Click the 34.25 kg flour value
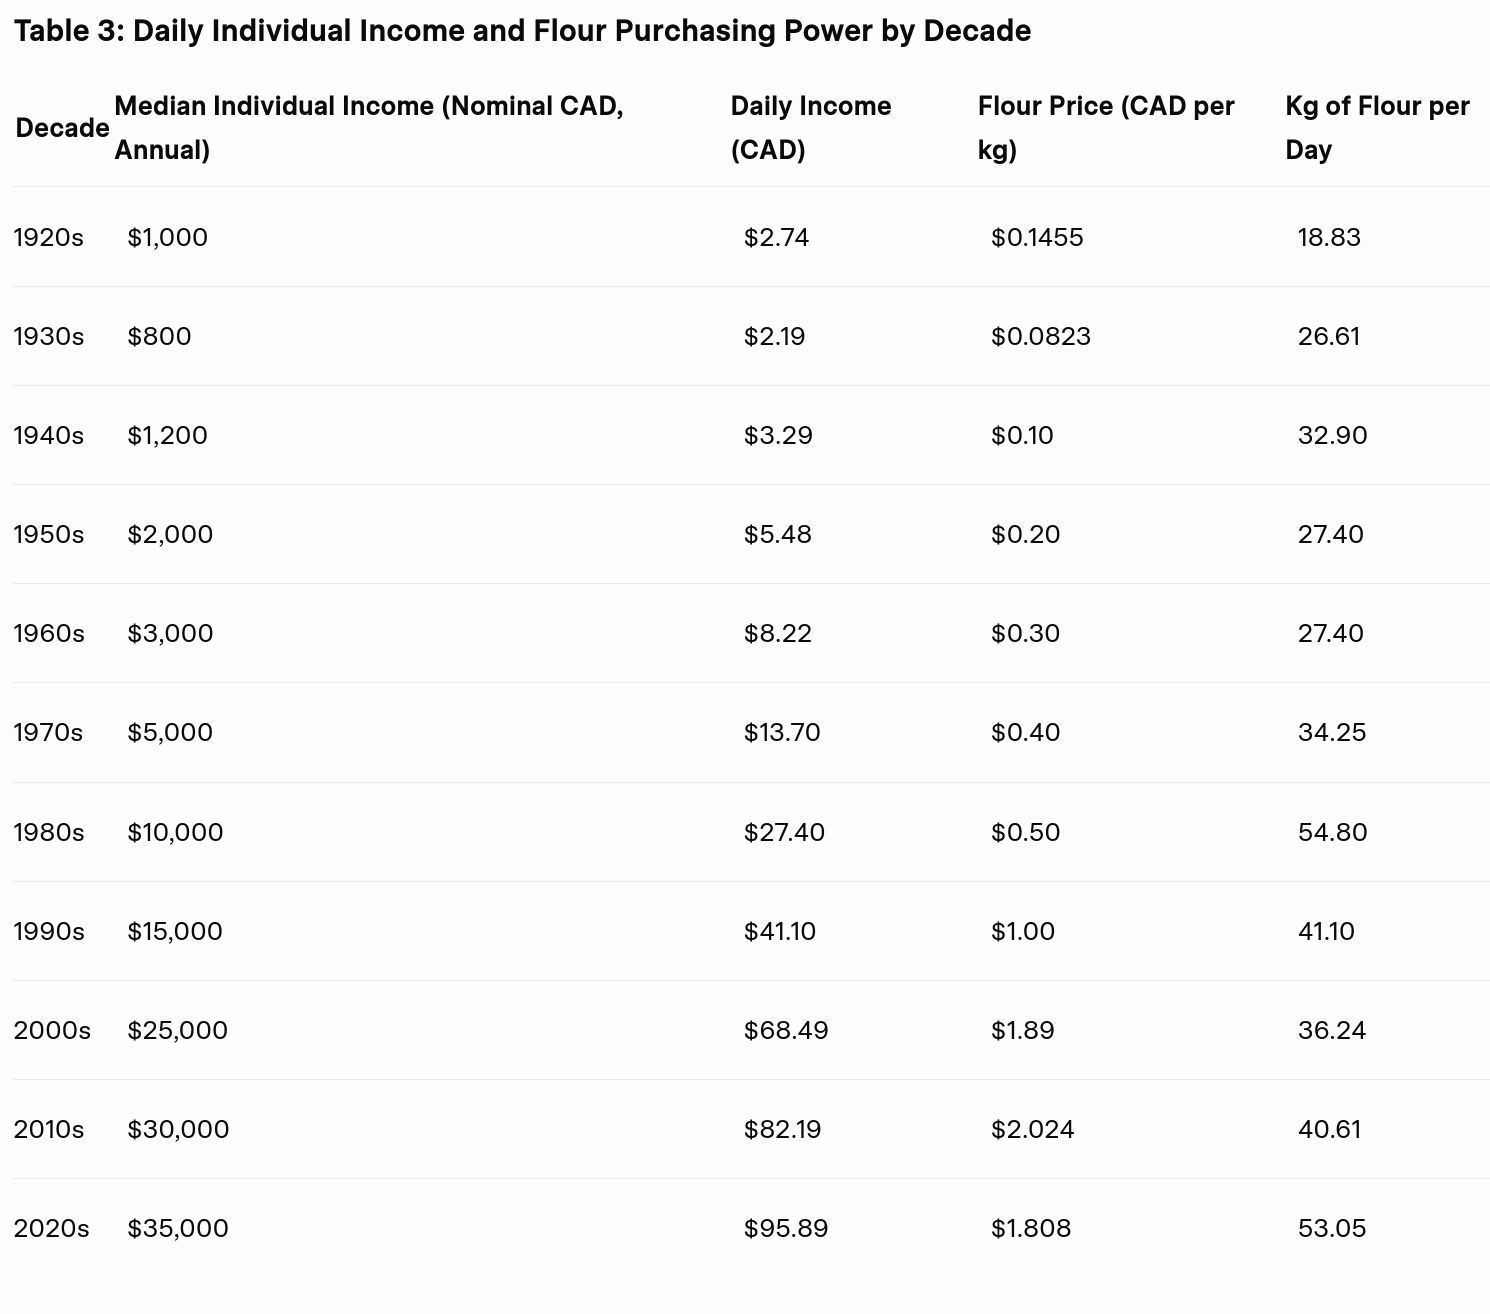The image size is (1490, 1314). coord(1332,732)
